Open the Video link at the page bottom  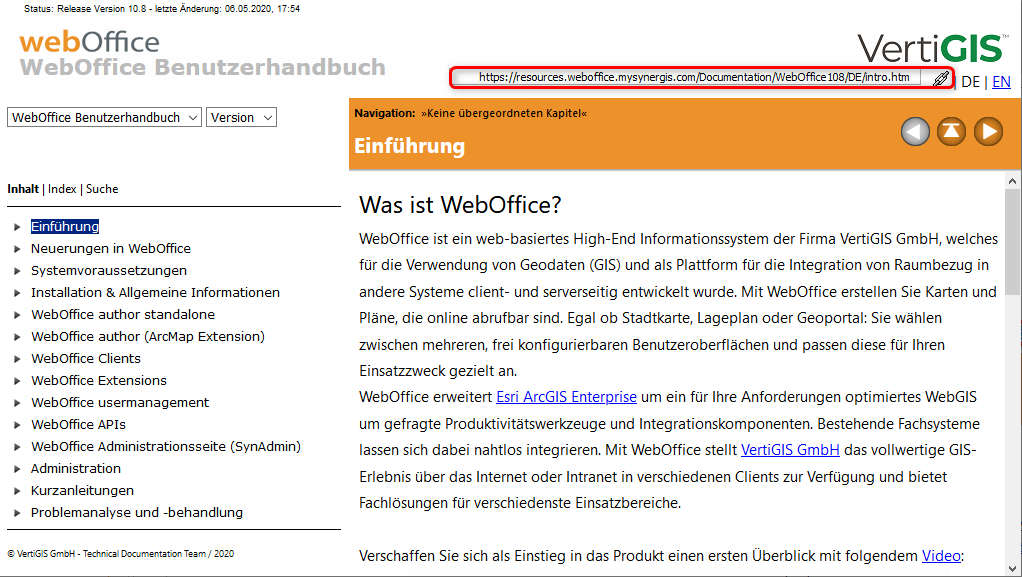coord(940,555)
